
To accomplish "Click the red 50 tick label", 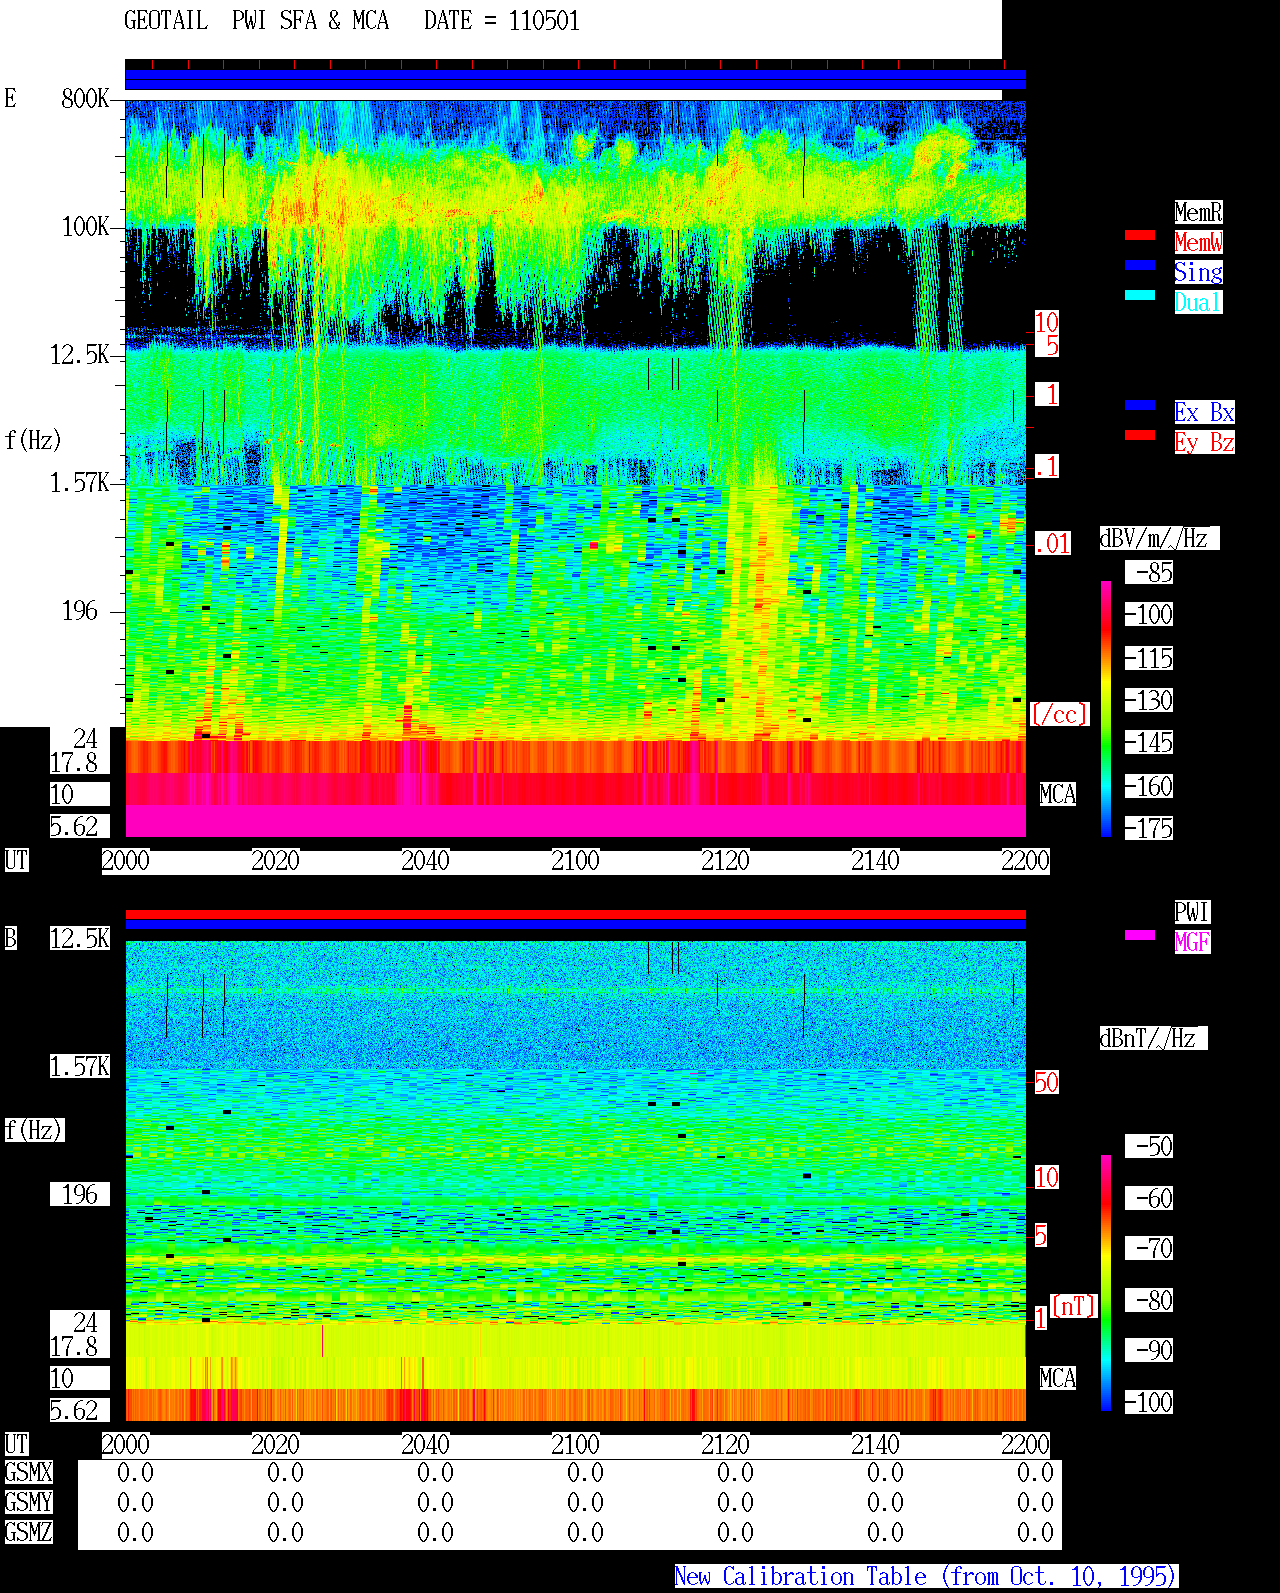I will [x=1046, y=1082].
